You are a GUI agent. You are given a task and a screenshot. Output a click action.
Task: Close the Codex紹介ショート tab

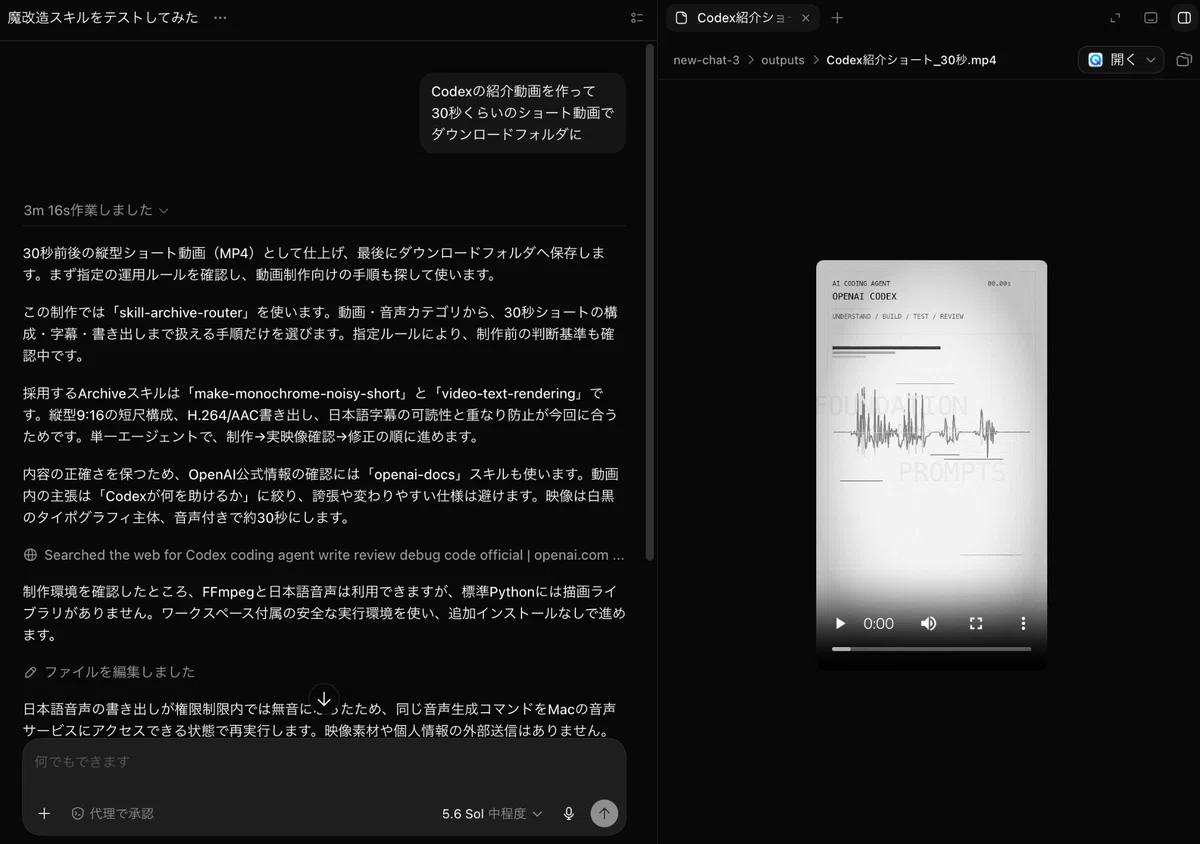coord(806,18)
